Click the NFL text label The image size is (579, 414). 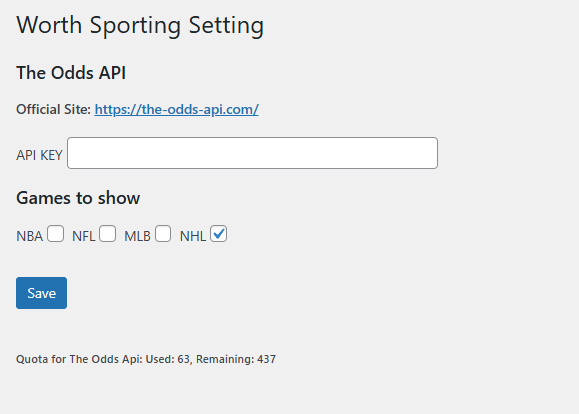[83, 236]
